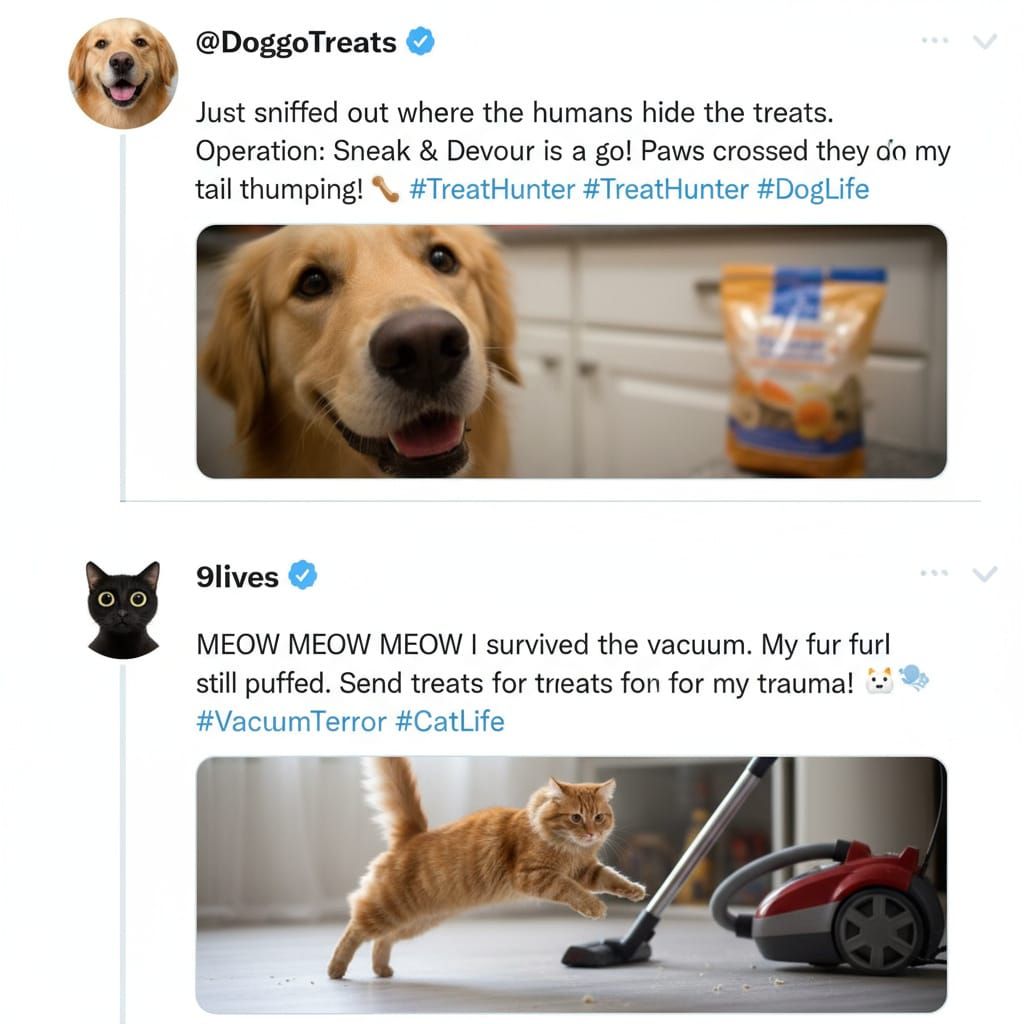The image size is (1024, 1024).
Task: Click the cat face emoji in the 9lives post
Action: click(878, 682)
